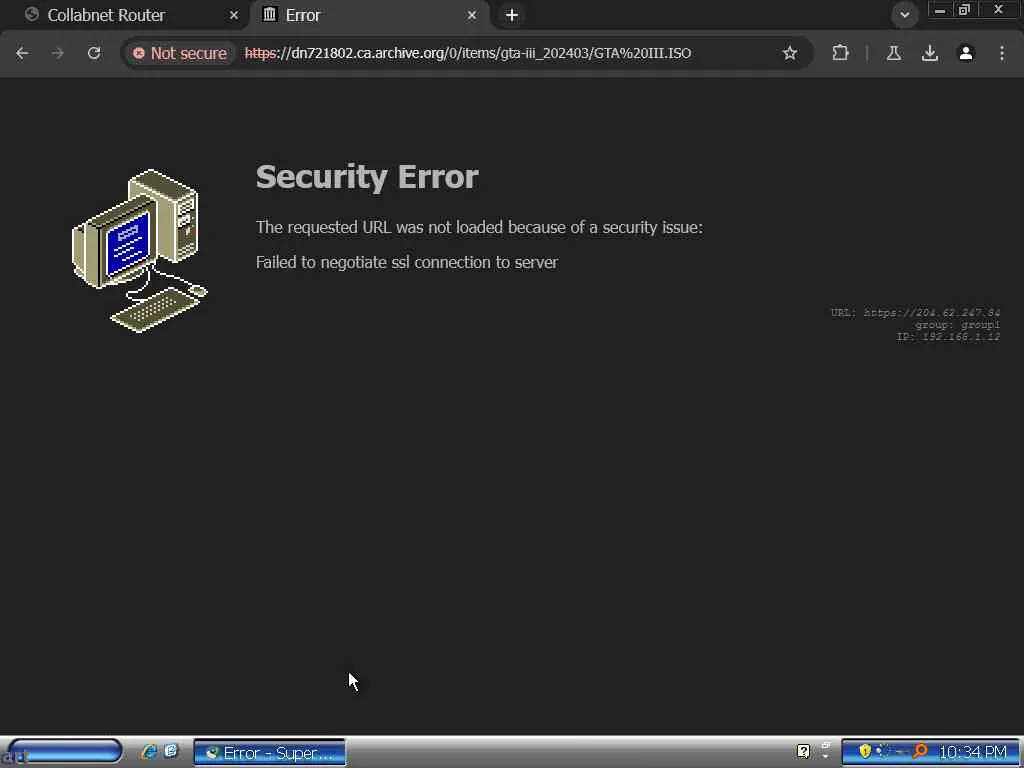
Task: Click the group: group1 footer text
Action: [x=957, y=325]
